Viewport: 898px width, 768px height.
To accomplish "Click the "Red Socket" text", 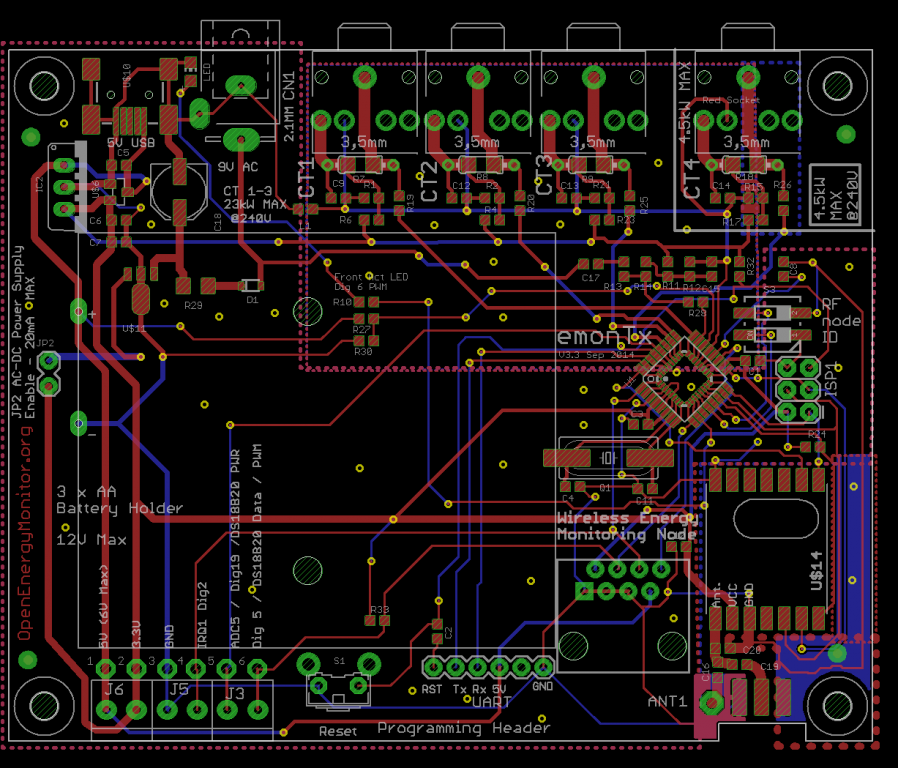I will (x=731, y=100).
